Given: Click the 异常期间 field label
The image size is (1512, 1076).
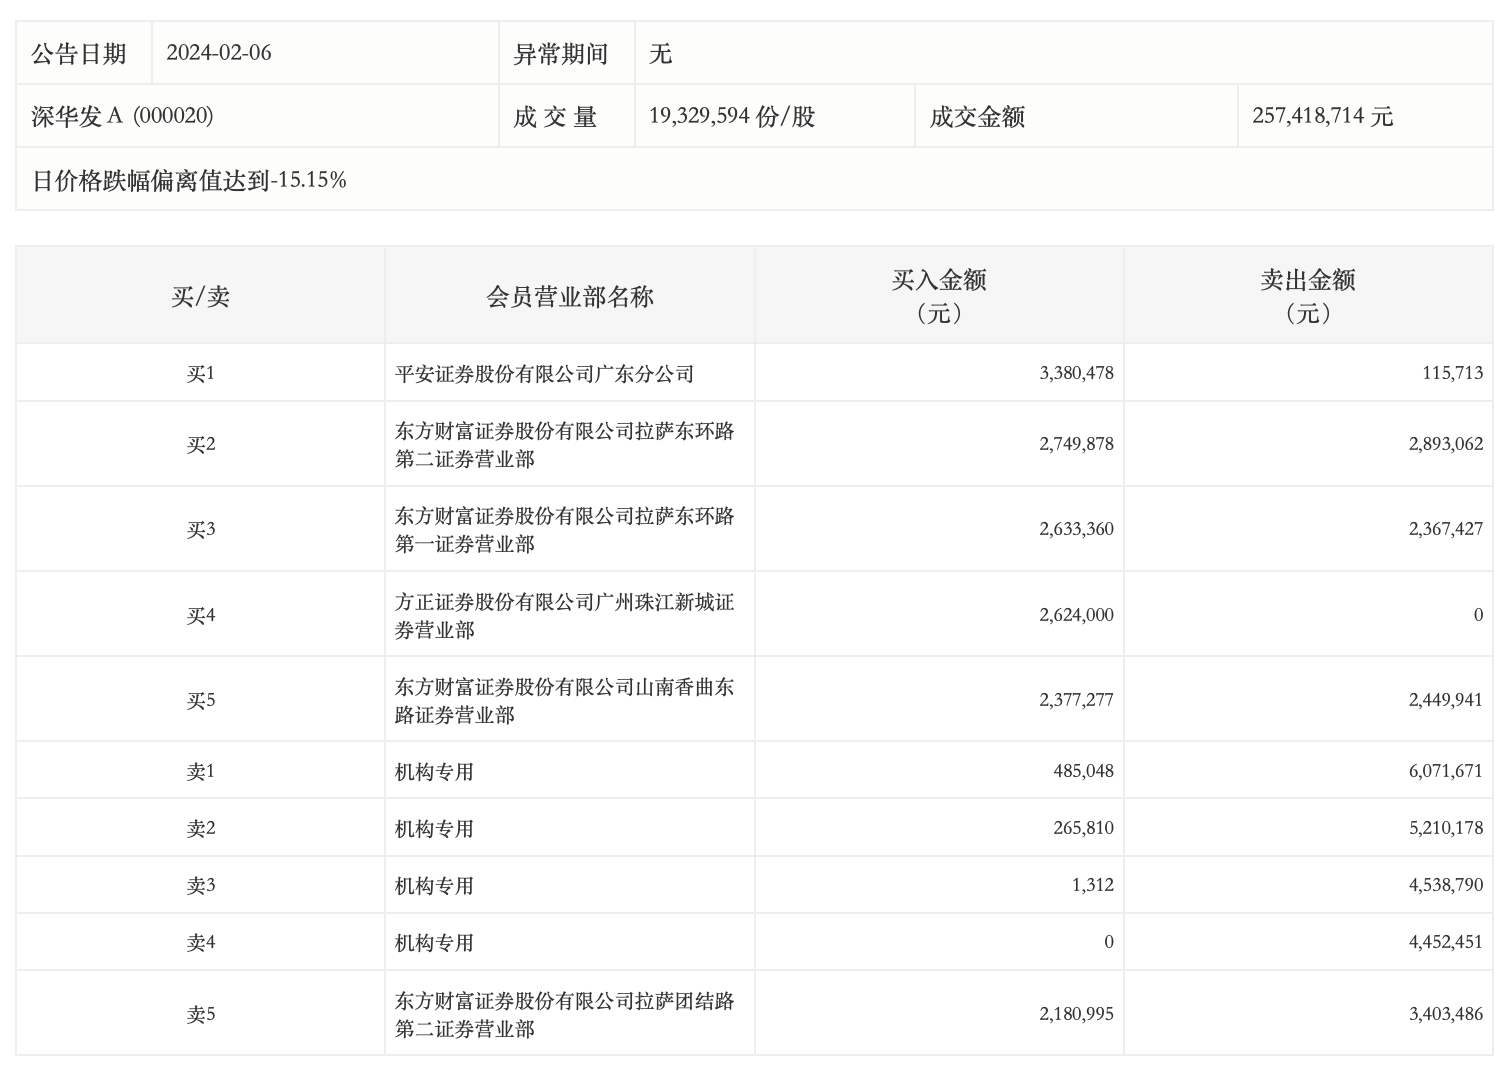Looking at the screenshot, I should coord(560,53).
